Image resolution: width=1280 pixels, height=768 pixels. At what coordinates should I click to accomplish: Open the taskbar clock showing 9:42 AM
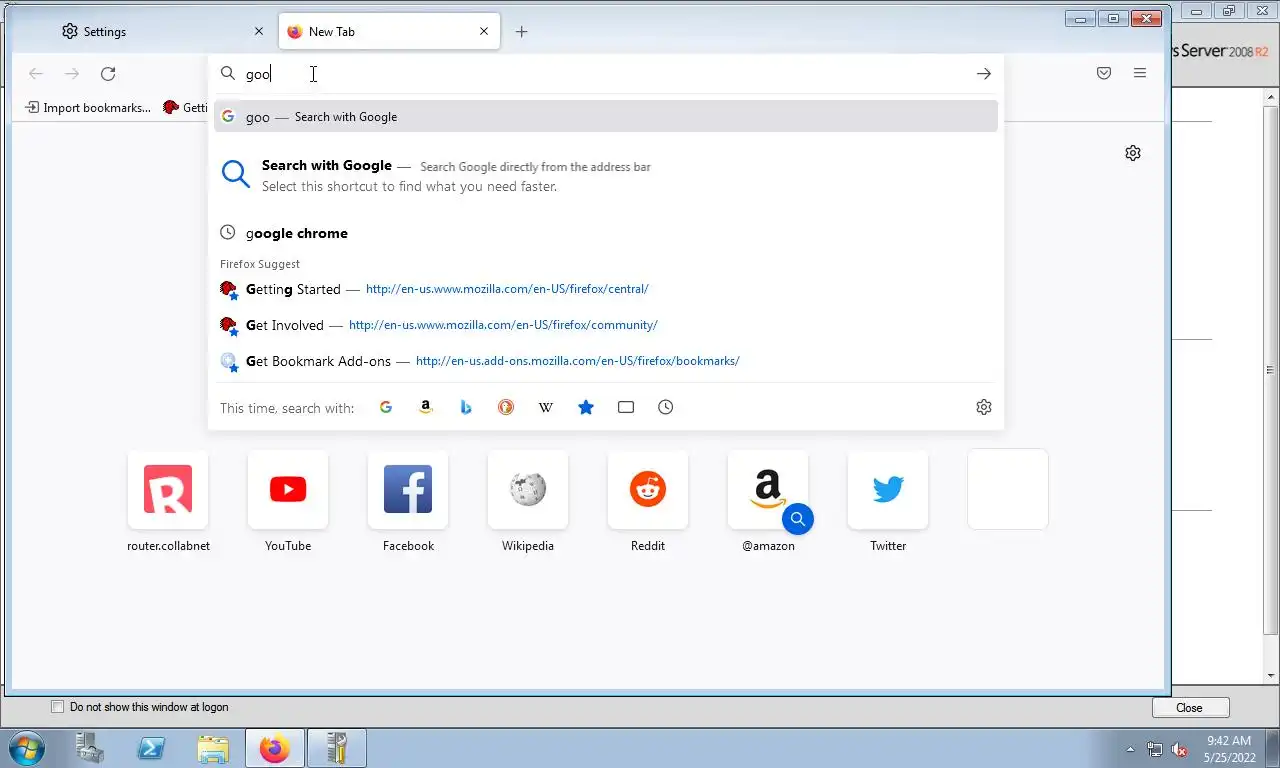coord(1229,749)
